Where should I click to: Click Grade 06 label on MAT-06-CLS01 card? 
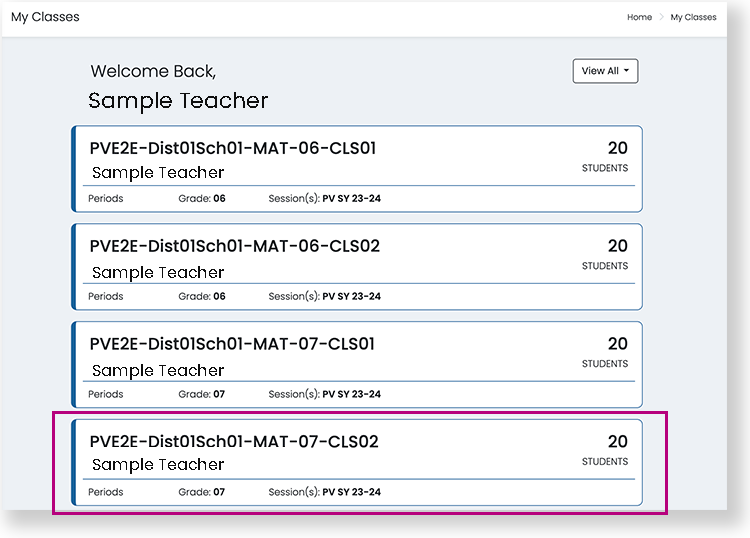pos(201,198)
